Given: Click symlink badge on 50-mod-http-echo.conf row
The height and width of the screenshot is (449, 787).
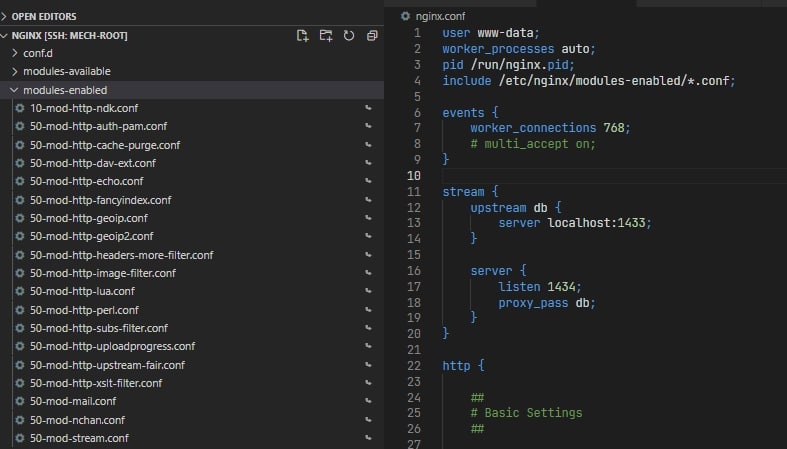Looking at the screenshot, I should [x=368, y=181].
